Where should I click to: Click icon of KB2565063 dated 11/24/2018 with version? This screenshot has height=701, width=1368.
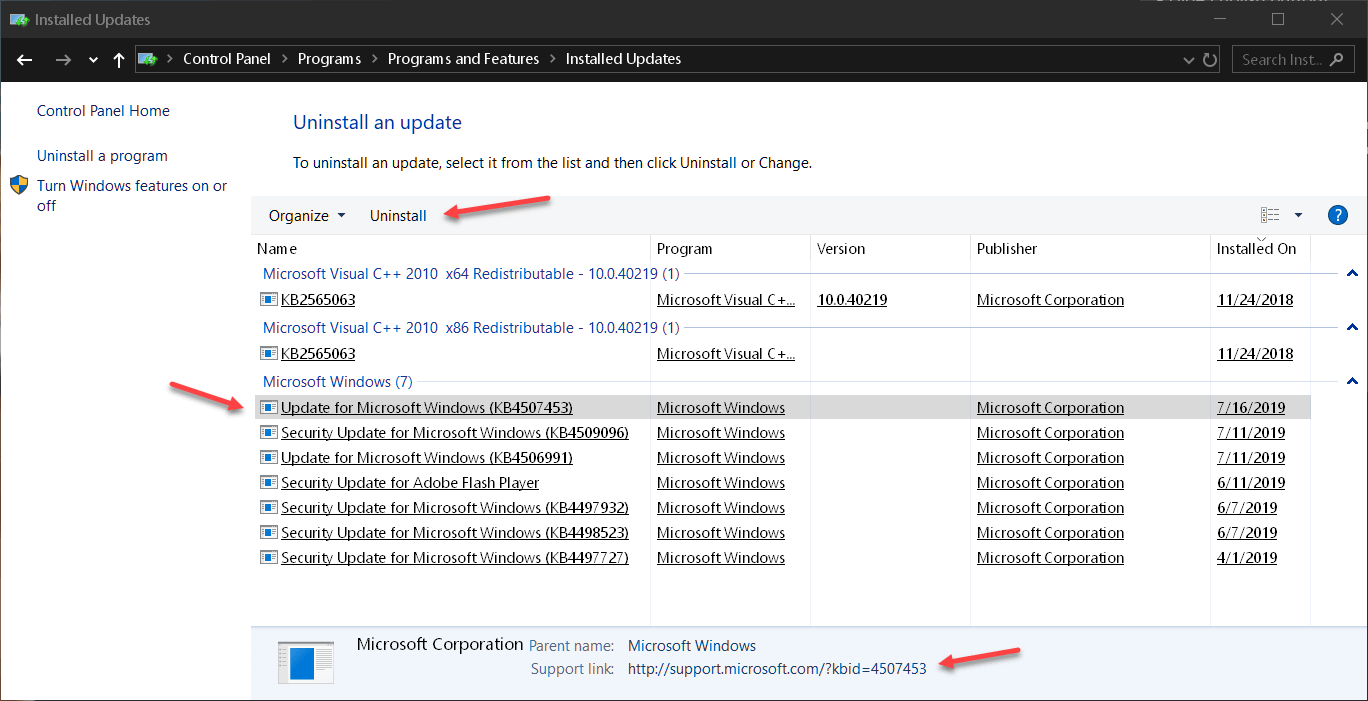tap(269, 299)
